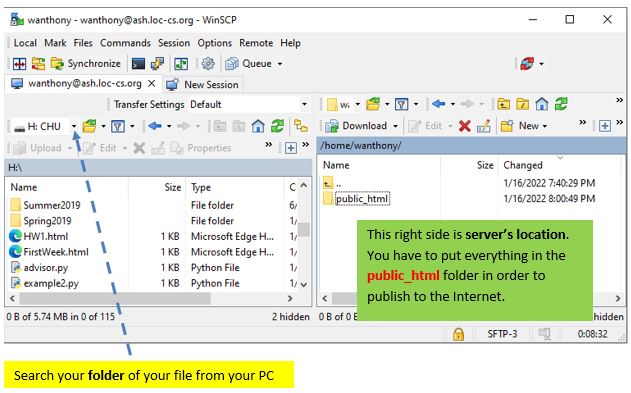Open the Session menu
Viewport: 631px width, 393px height.
point(174,43)
